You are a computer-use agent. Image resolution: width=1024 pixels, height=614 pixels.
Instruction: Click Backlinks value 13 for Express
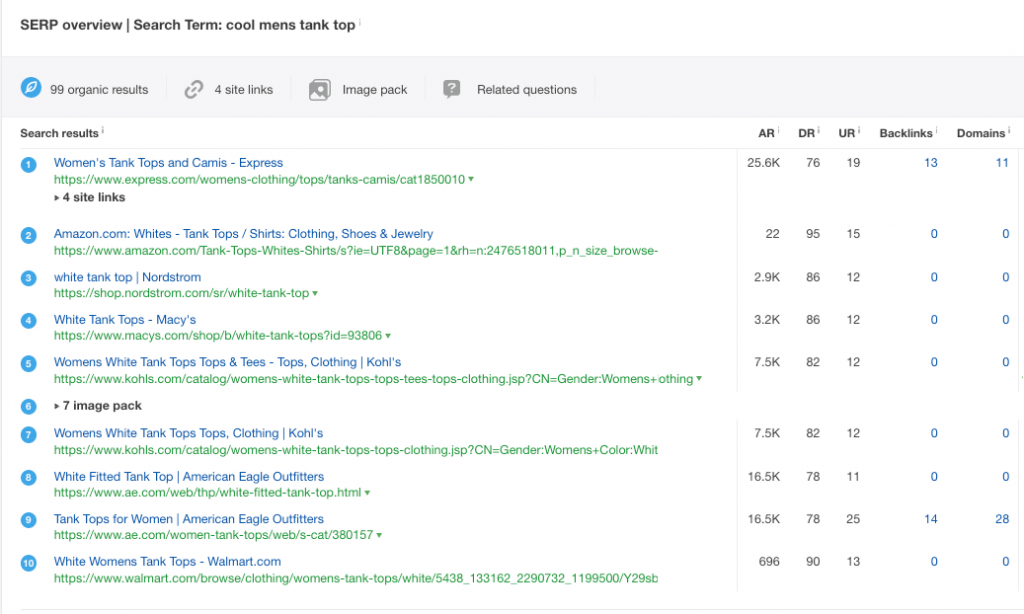(931, 163)
